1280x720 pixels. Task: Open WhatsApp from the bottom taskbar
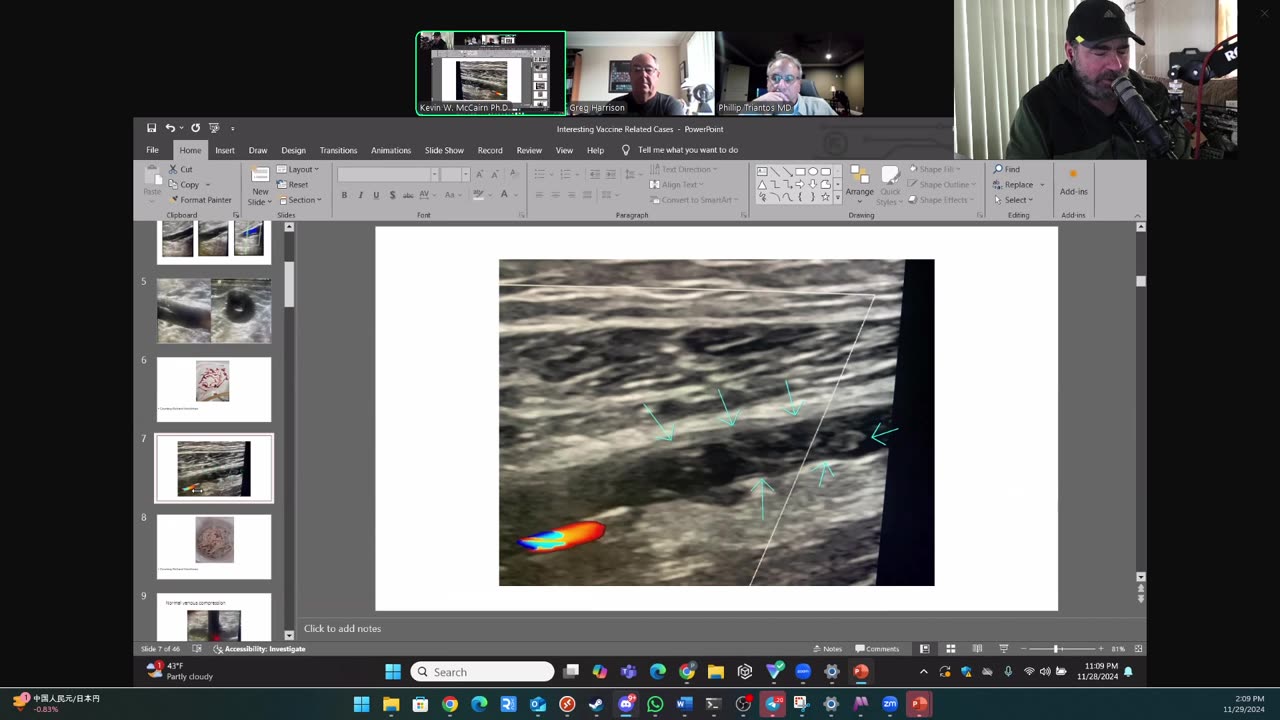655,705
